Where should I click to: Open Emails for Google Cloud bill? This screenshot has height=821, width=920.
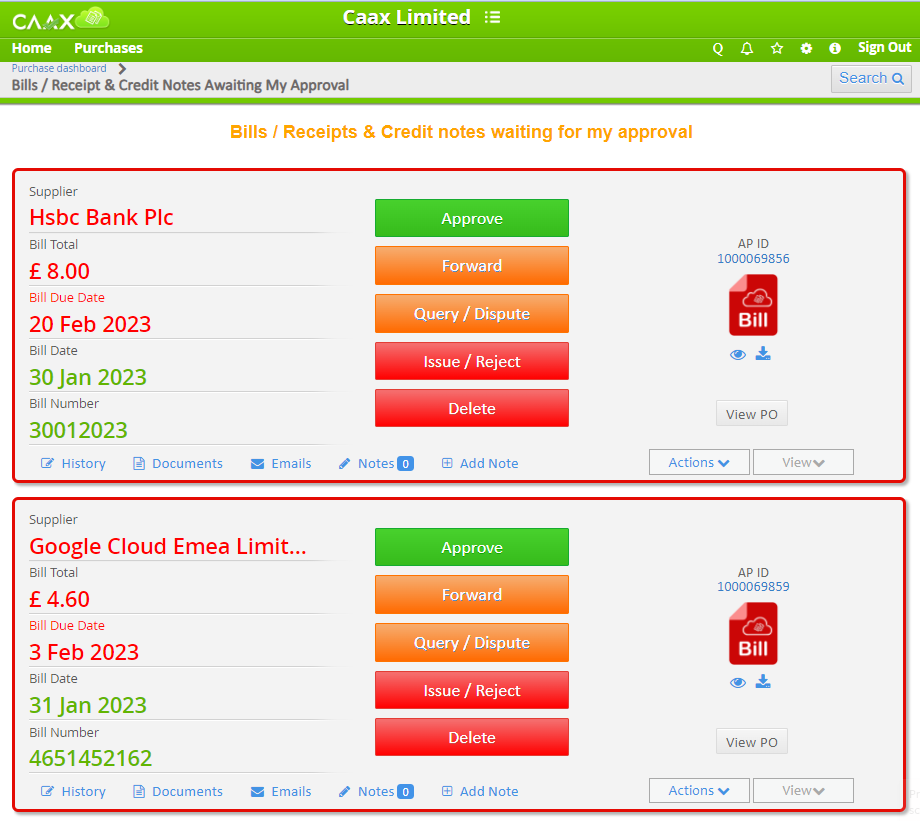pyautogui.click(x=281, y=792)
